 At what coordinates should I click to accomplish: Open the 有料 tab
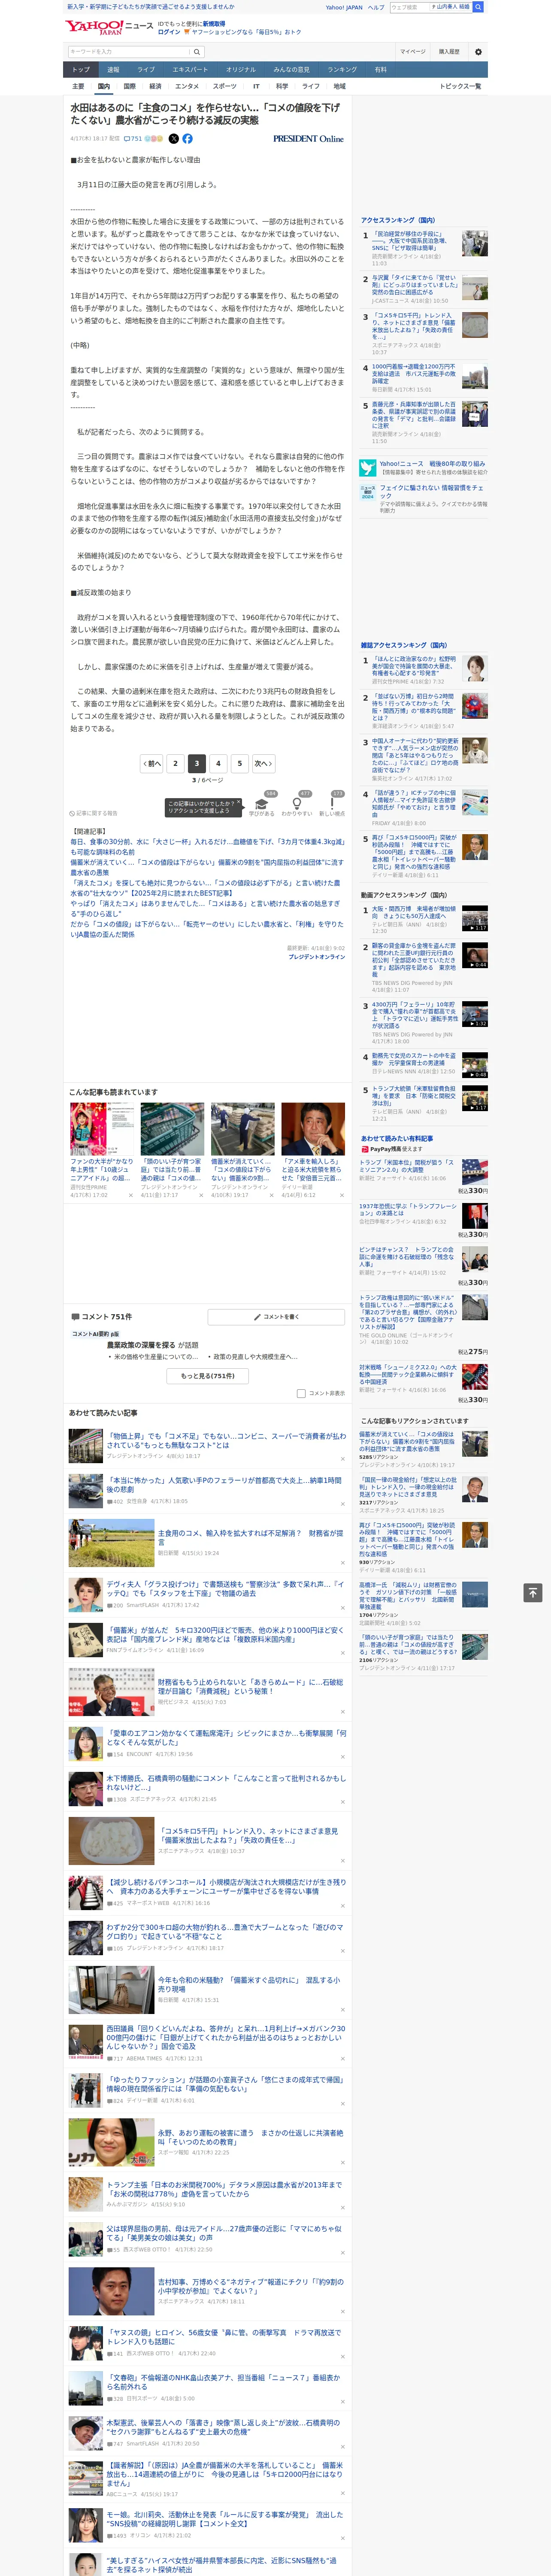click(x=380, y=70)
